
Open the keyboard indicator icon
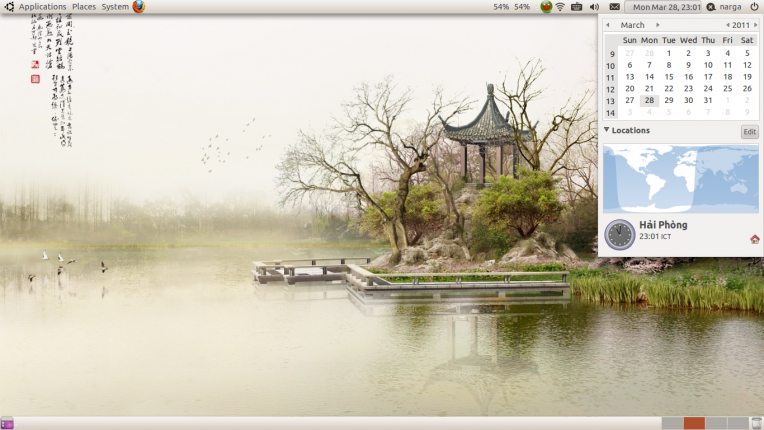(577, 7)
